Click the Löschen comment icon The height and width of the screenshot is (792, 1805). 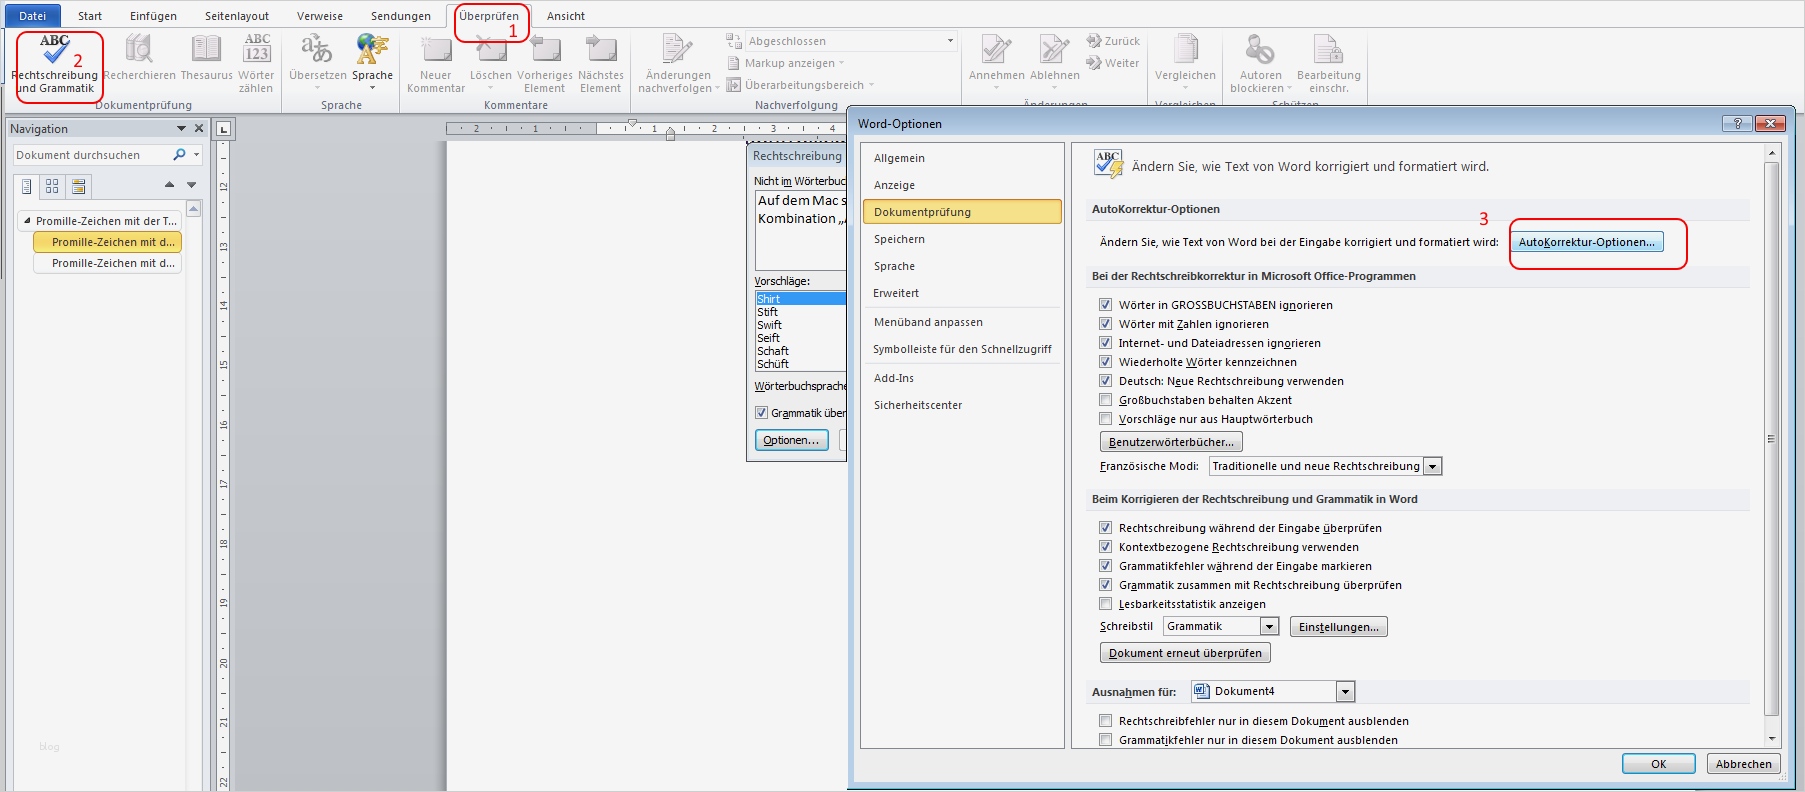[491, 49]
